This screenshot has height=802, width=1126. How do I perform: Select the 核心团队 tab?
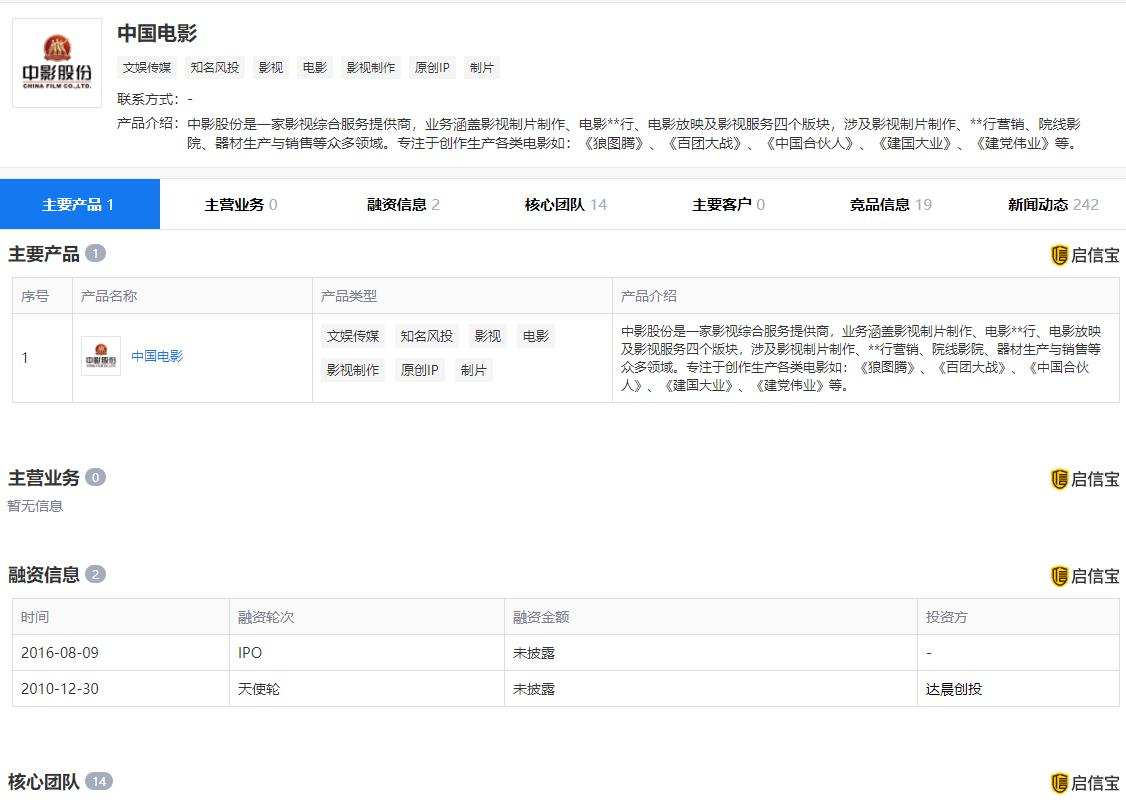click(560, 203)
